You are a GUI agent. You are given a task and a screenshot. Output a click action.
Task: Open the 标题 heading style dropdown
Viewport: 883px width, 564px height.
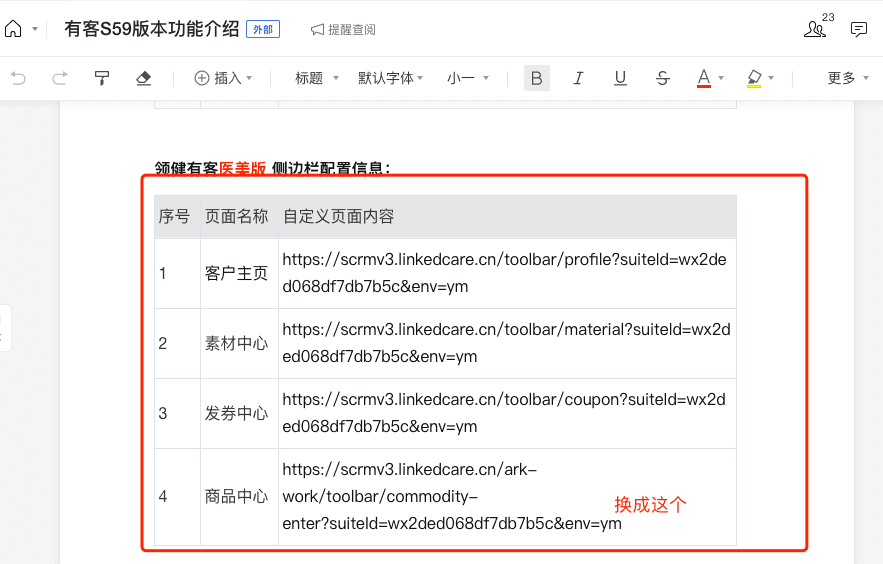click(317, 78)
